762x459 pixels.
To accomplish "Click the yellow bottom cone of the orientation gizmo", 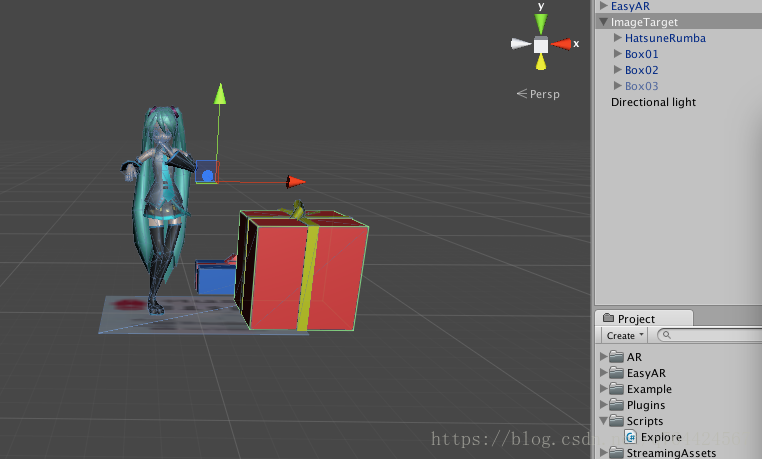I will tap(541, 62).
